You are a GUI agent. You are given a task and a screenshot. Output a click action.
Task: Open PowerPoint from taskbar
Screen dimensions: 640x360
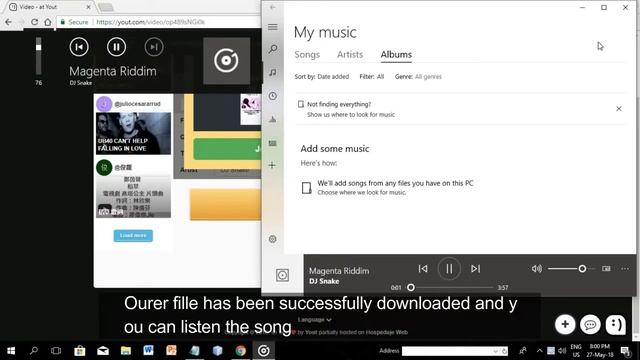pyautogui.click(x=171, y=351)
